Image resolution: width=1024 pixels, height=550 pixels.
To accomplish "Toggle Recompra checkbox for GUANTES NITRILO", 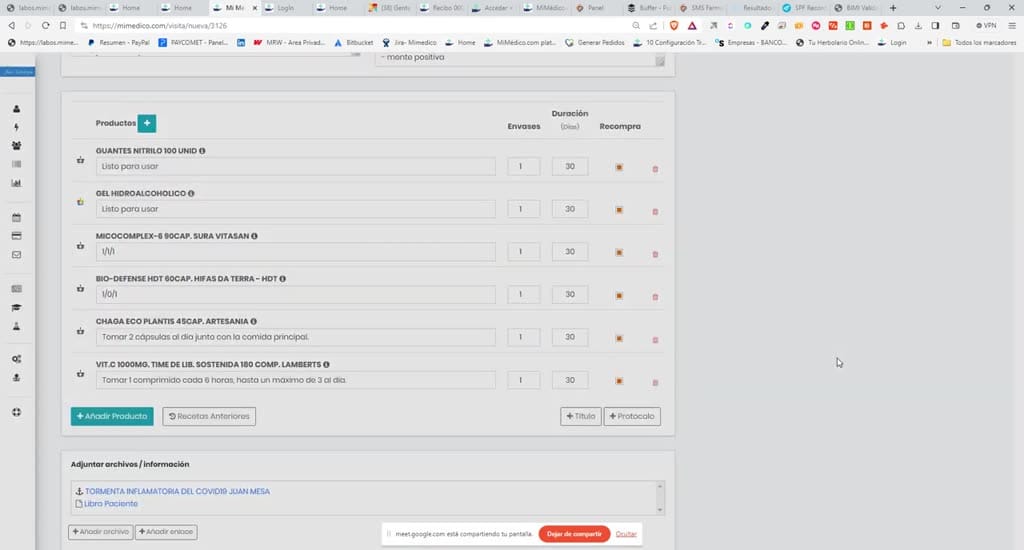I will pos(619,167).
